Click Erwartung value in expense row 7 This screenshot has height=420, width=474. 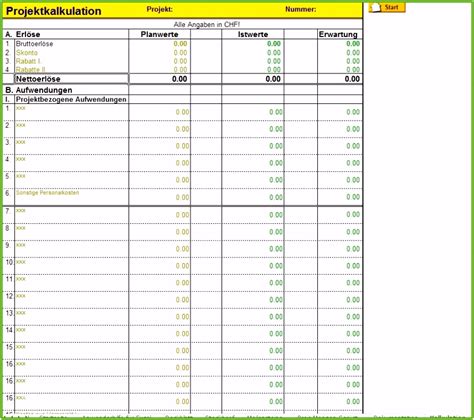353,215
